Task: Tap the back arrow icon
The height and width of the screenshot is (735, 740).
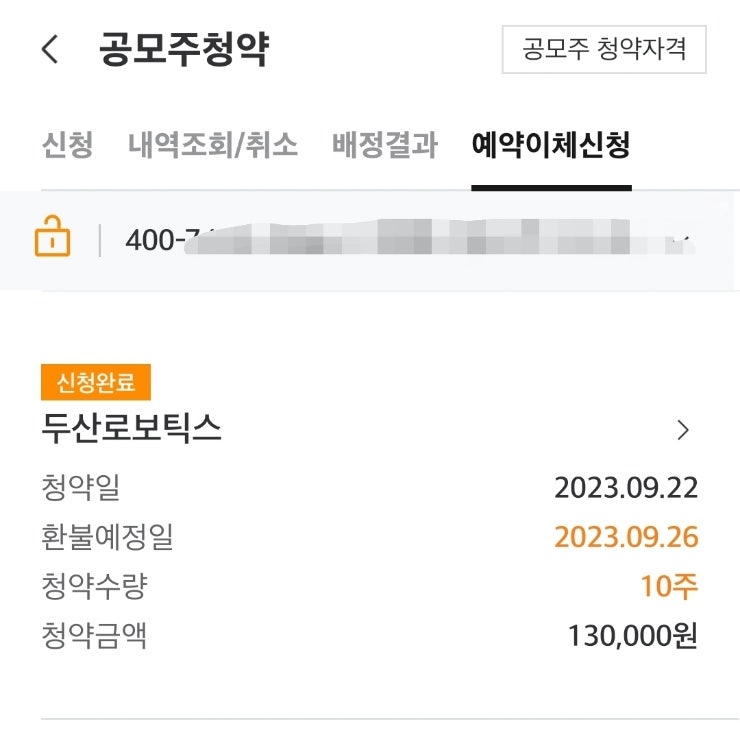Action: (51, 50)
